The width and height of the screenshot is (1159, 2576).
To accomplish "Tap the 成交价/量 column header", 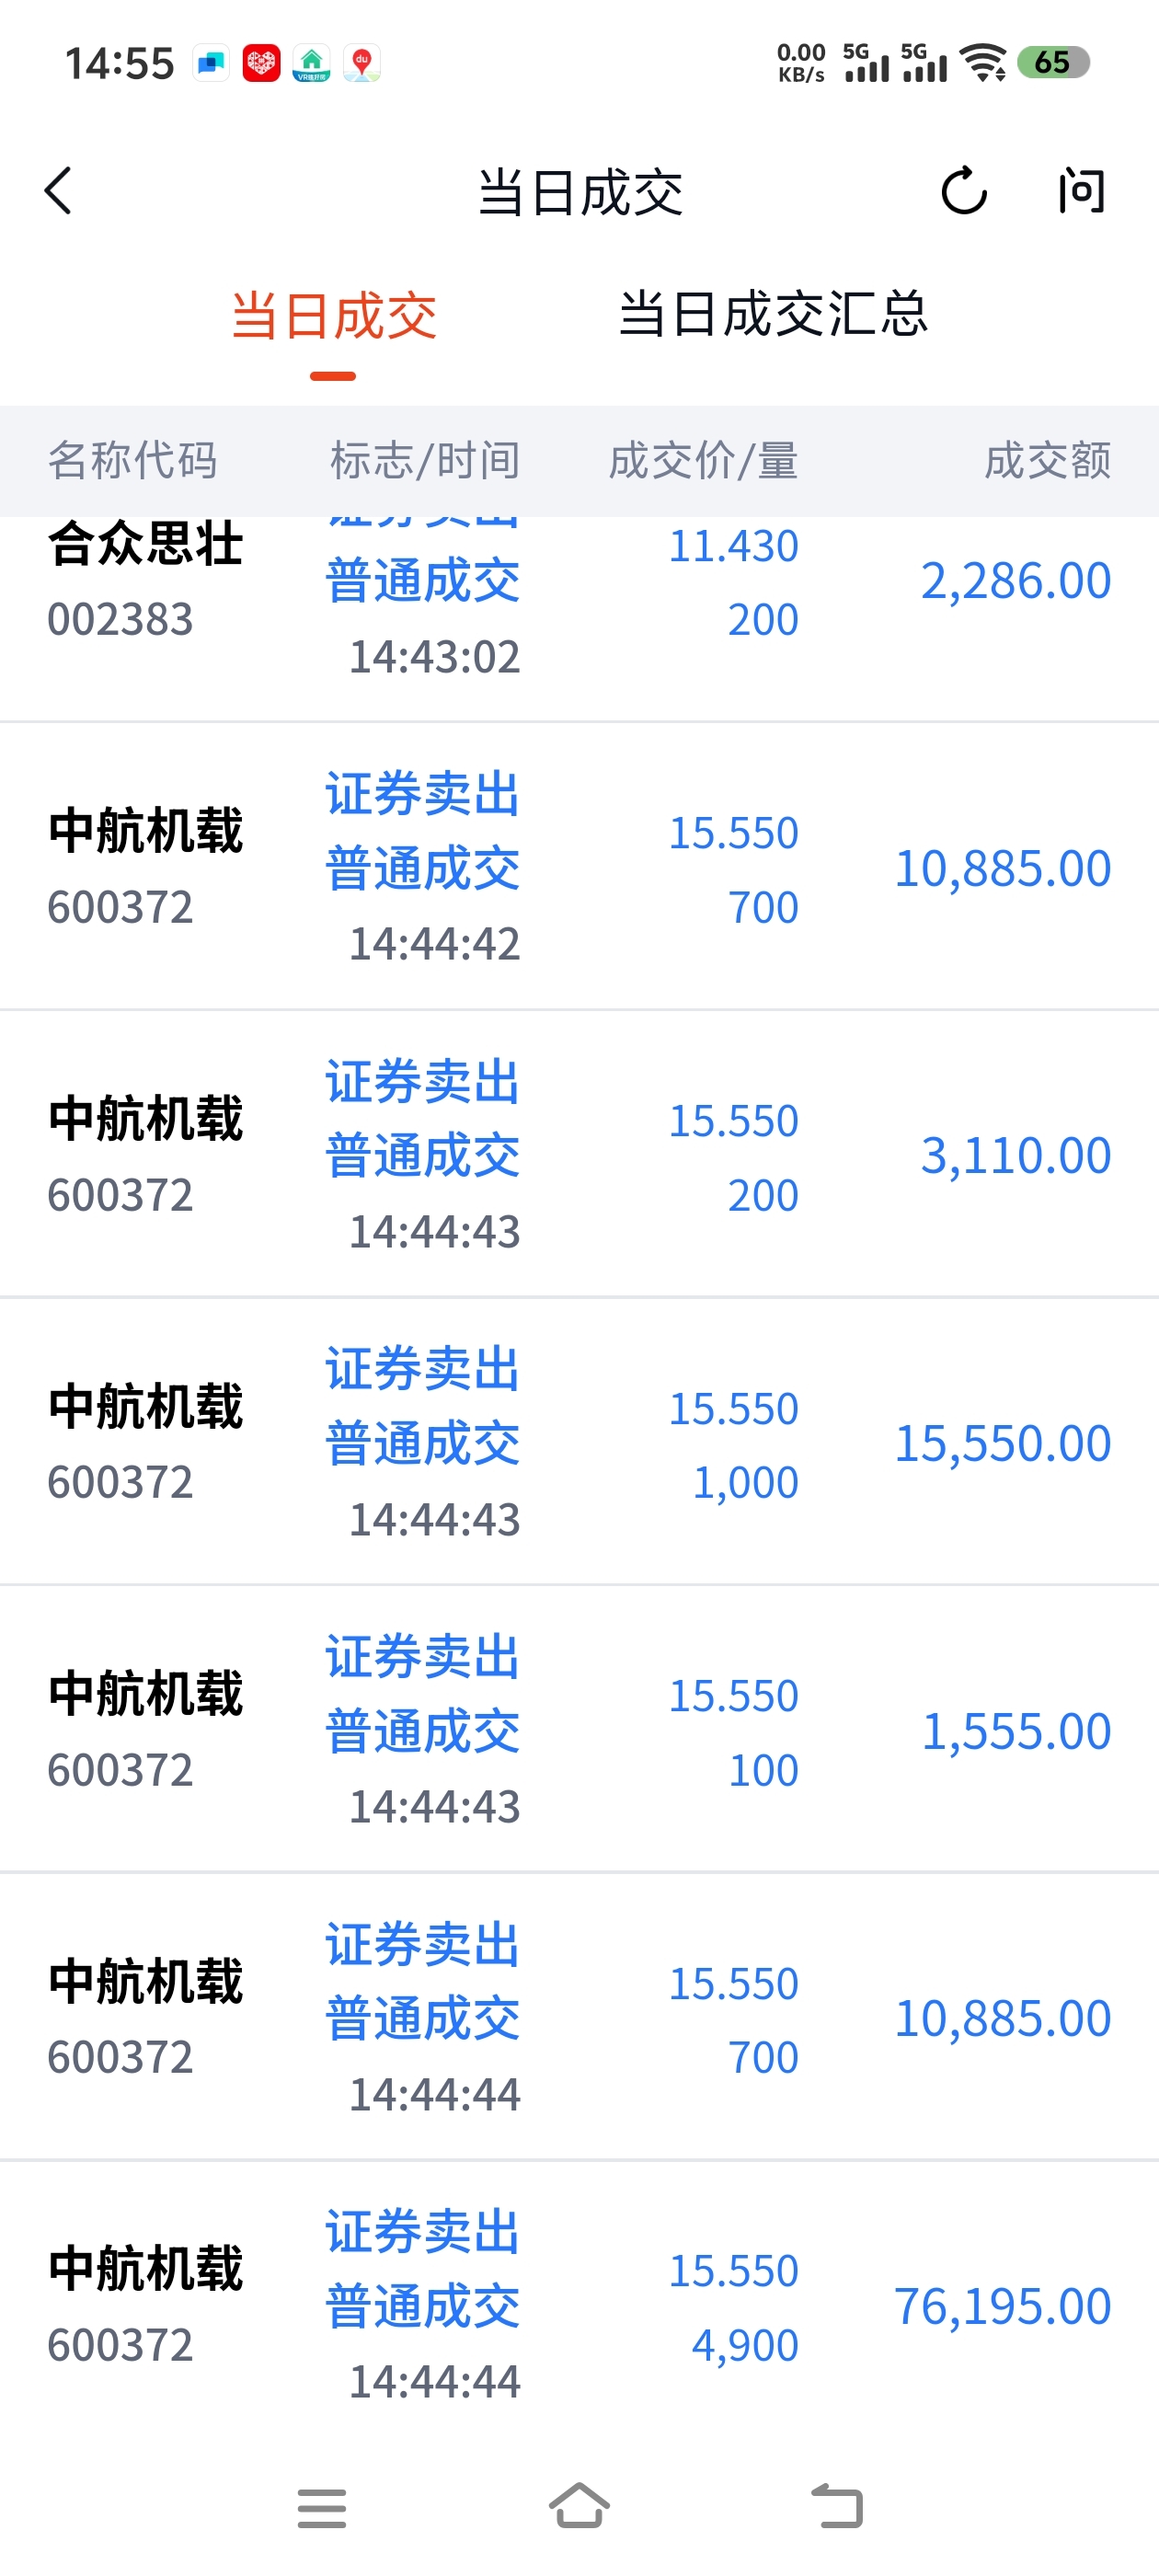I will click(703, 461).
